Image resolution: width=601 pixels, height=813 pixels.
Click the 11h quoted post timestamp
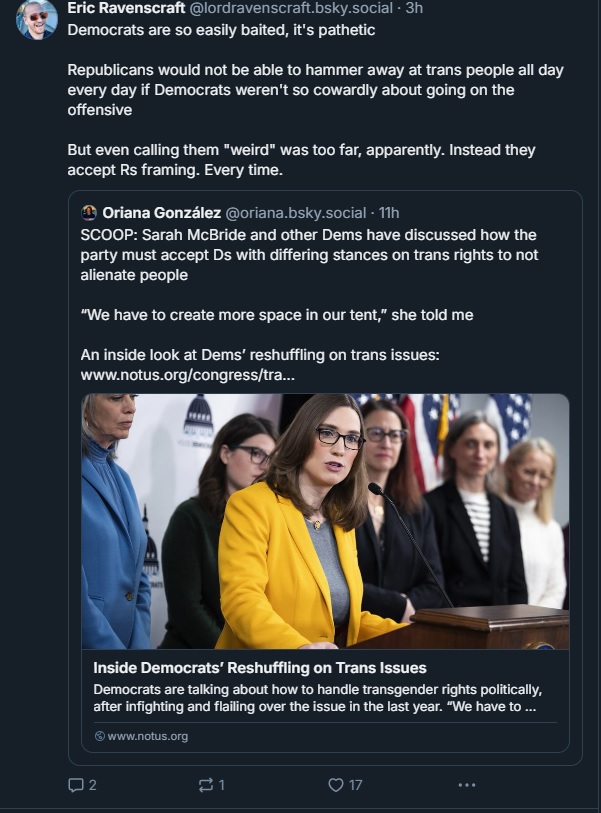tap(389, 212)
